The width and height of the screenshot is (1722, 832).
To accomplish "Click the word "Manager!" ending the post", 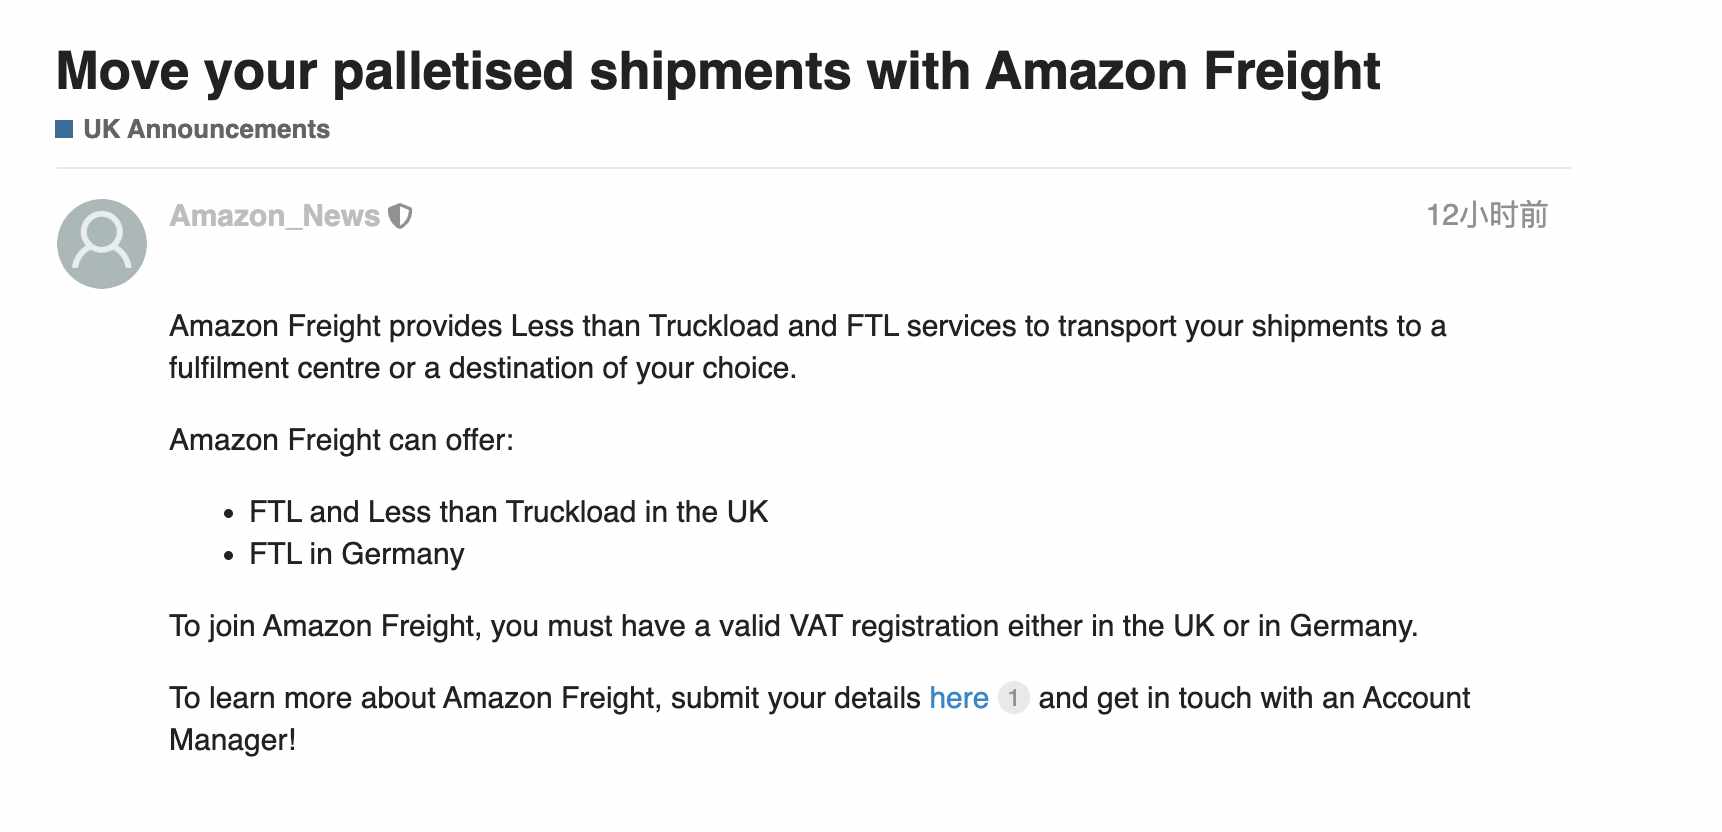I will click(232, 740).
